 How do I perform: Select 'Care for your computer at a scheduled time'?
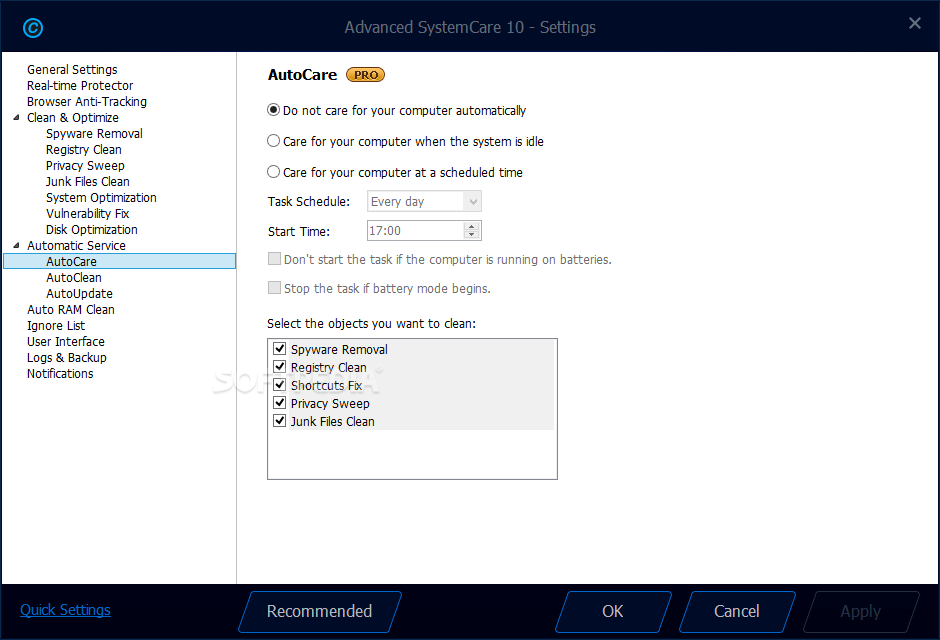[x=273, y=172]
